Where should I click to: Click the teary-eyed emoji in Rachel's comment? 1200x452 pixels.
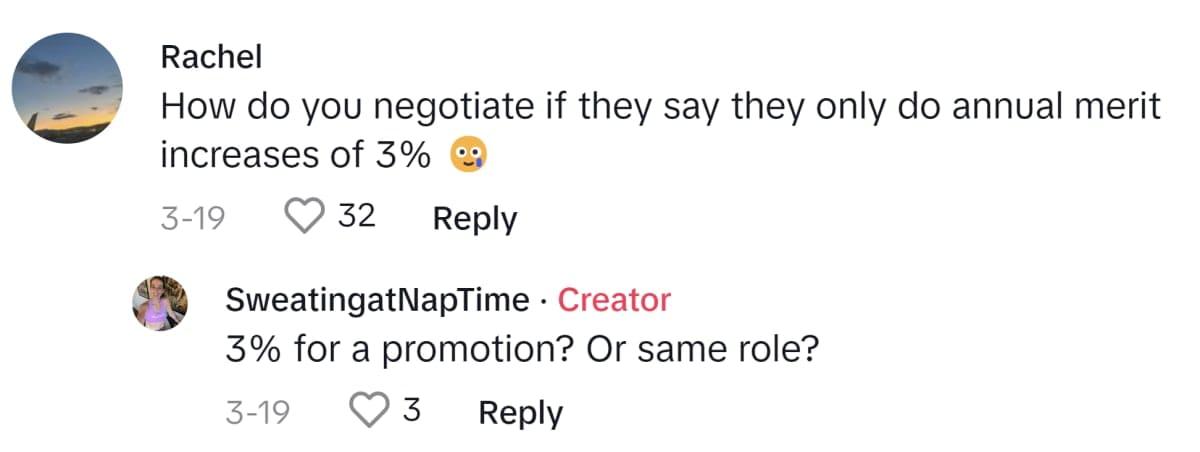pos(468,159)
